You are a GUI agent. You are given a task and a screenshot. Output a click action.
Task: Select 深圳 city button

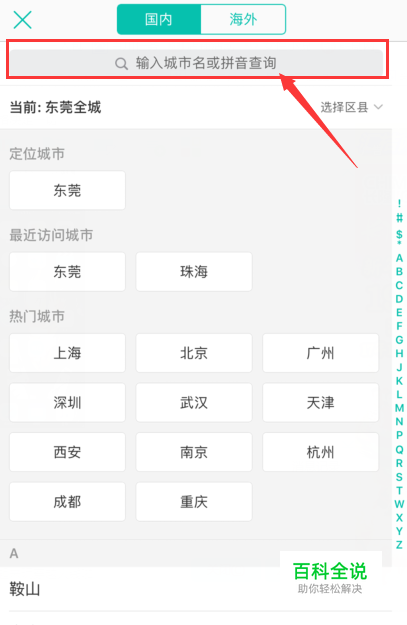pos(67,403)
